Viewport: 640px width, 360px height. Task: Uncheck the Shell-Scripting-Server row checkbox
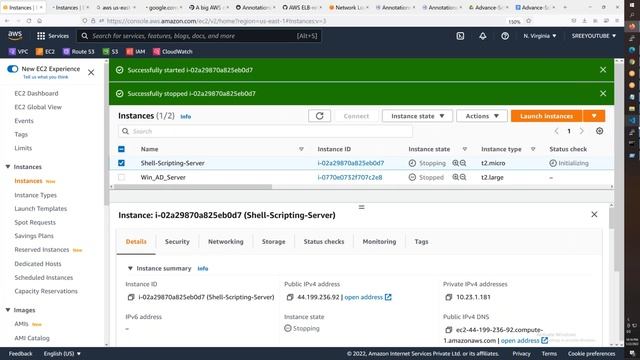tap(121, 163)
